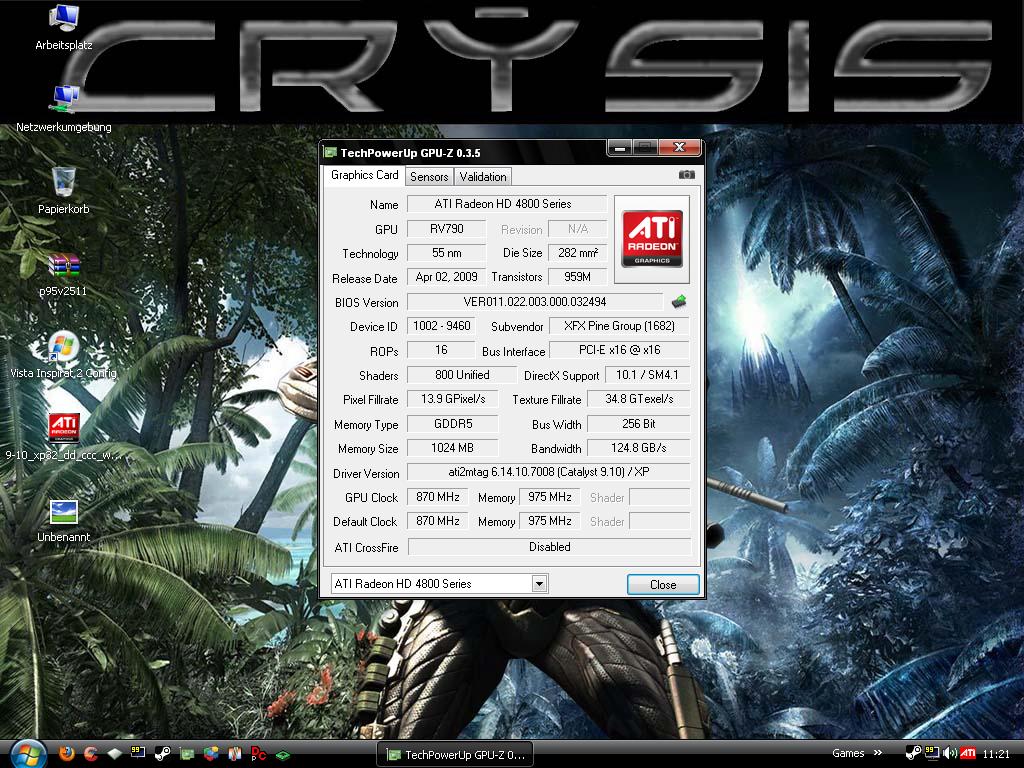Open the Windows Start orb
Viewport: 1024px width, 768px height.
(x=27, y=754)
